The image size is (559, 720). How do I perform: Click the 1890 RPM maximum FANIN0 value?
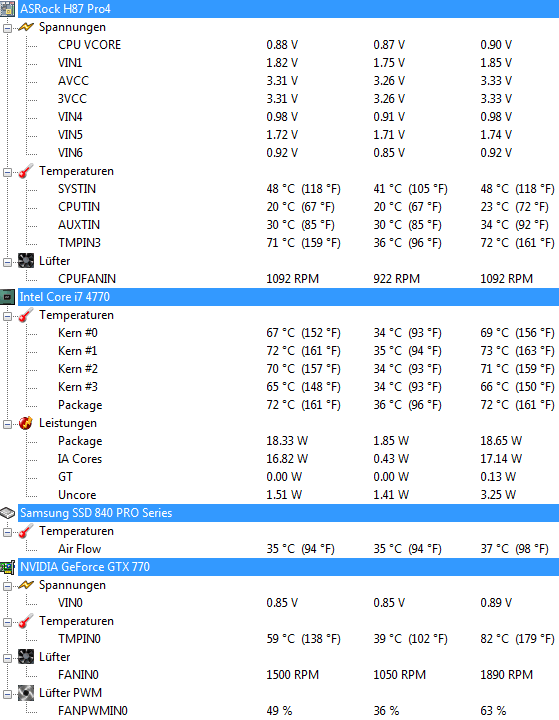pos(506,675)
